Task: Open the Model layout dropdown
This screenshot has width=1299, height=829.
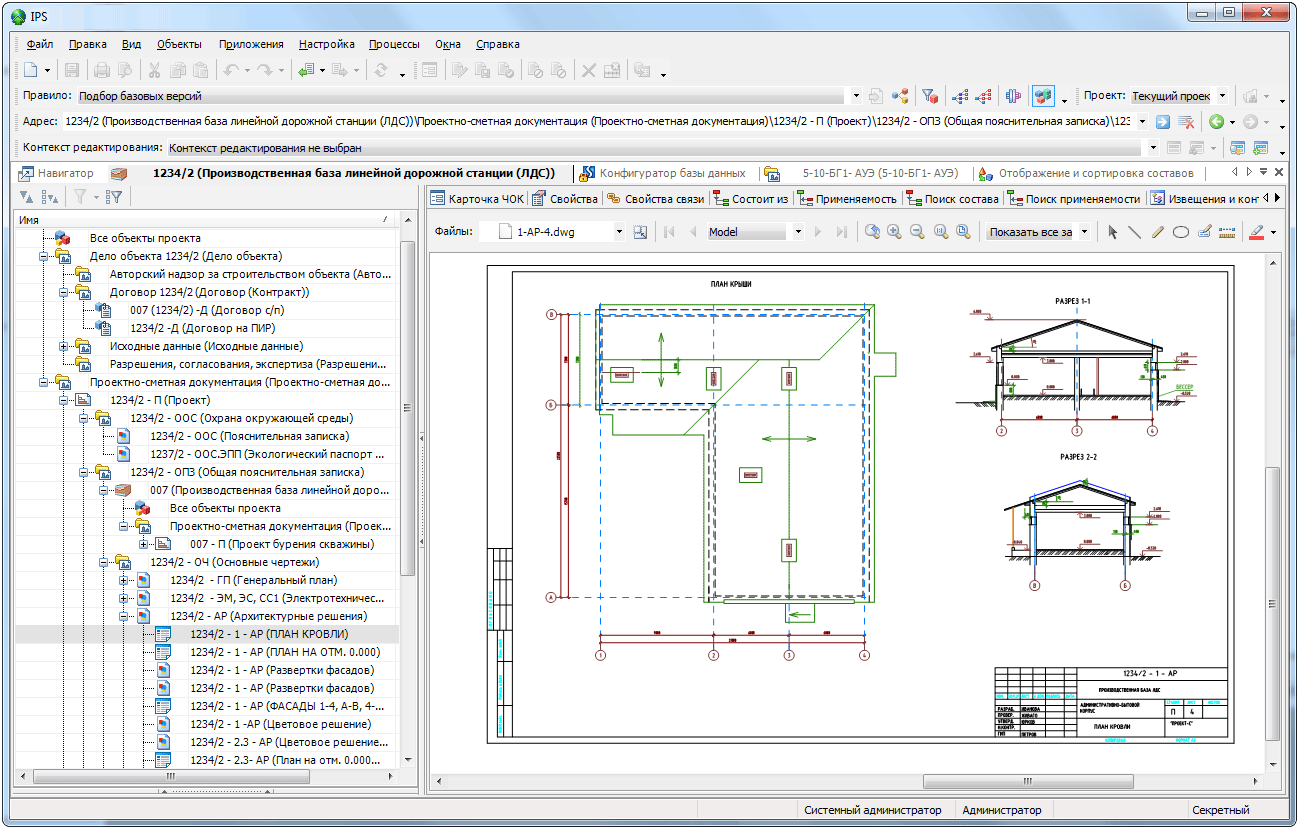Action: click(797, 232)
